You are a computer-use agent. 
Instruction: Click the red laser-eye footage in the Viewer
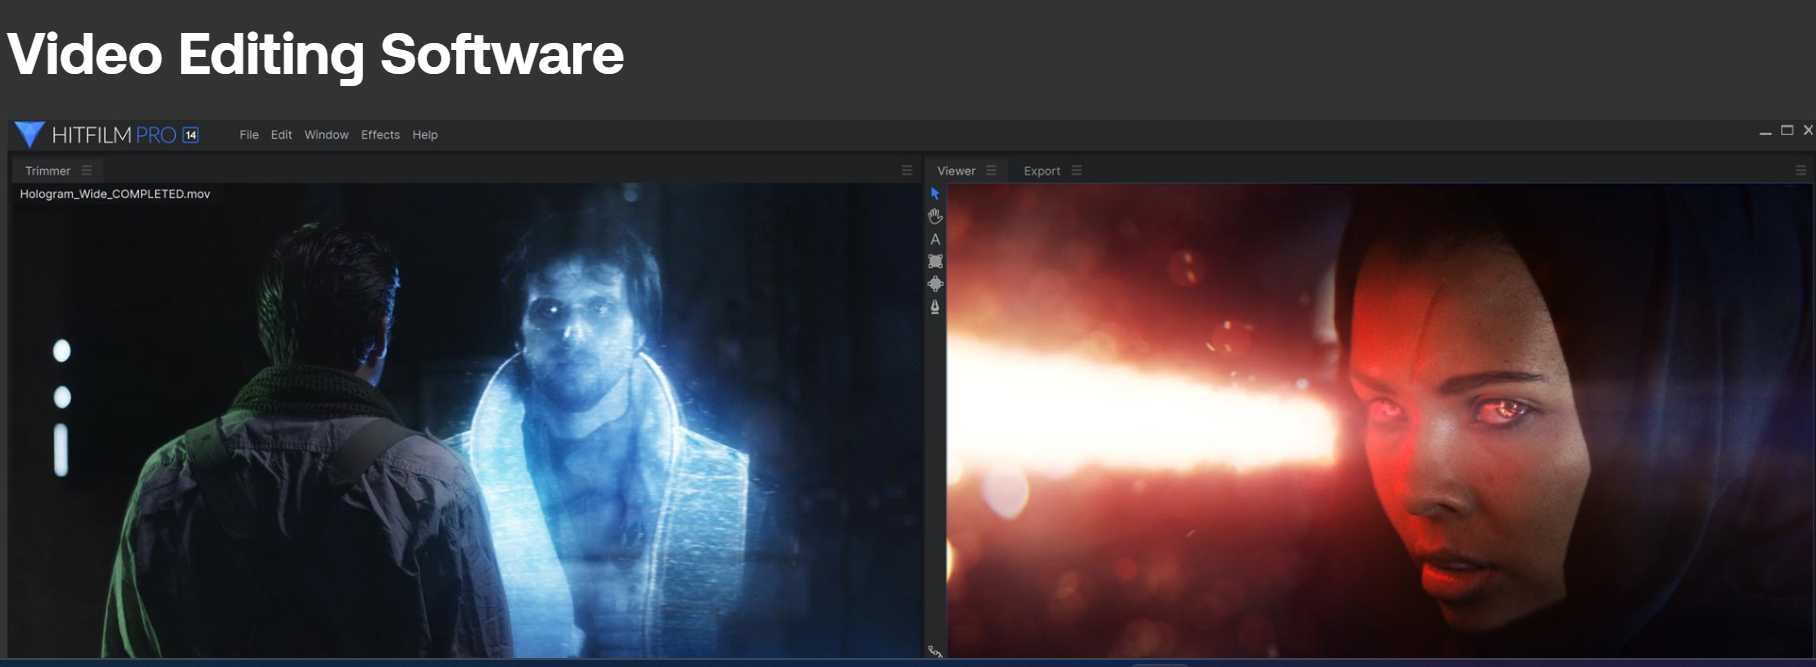[1380, 420]
